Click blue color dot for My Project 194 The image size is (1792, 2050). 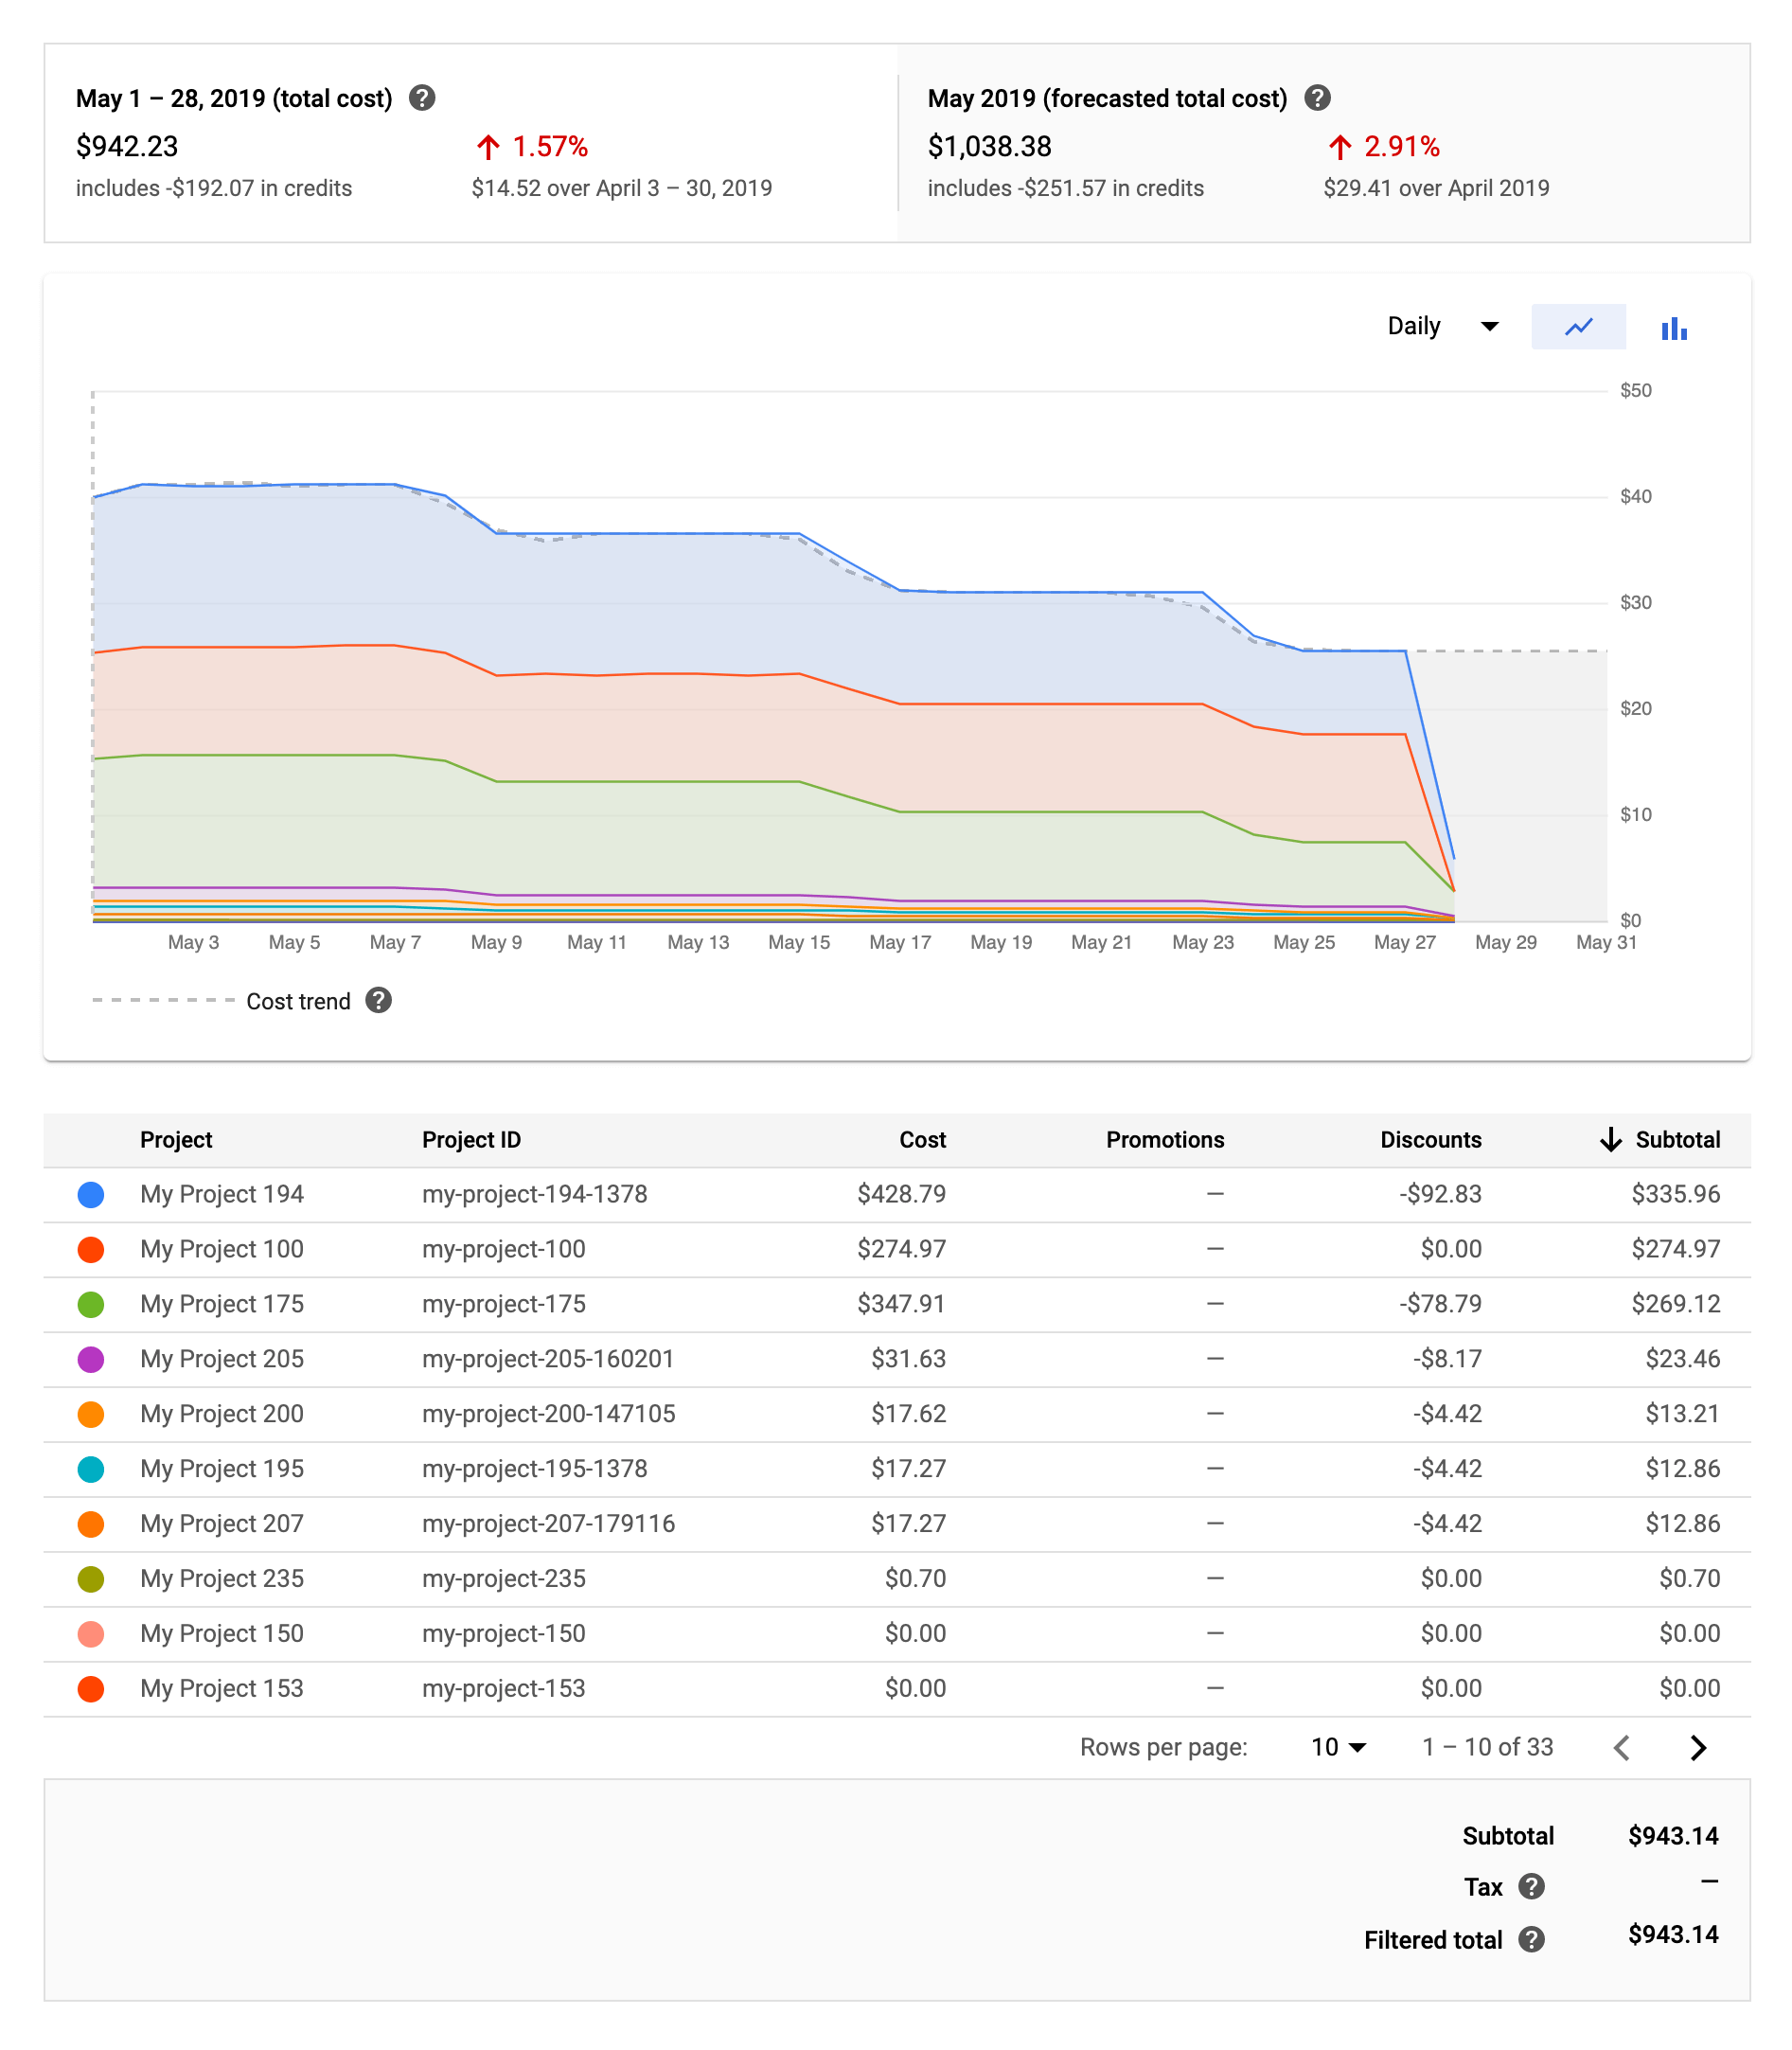[x=91, y=1195]
